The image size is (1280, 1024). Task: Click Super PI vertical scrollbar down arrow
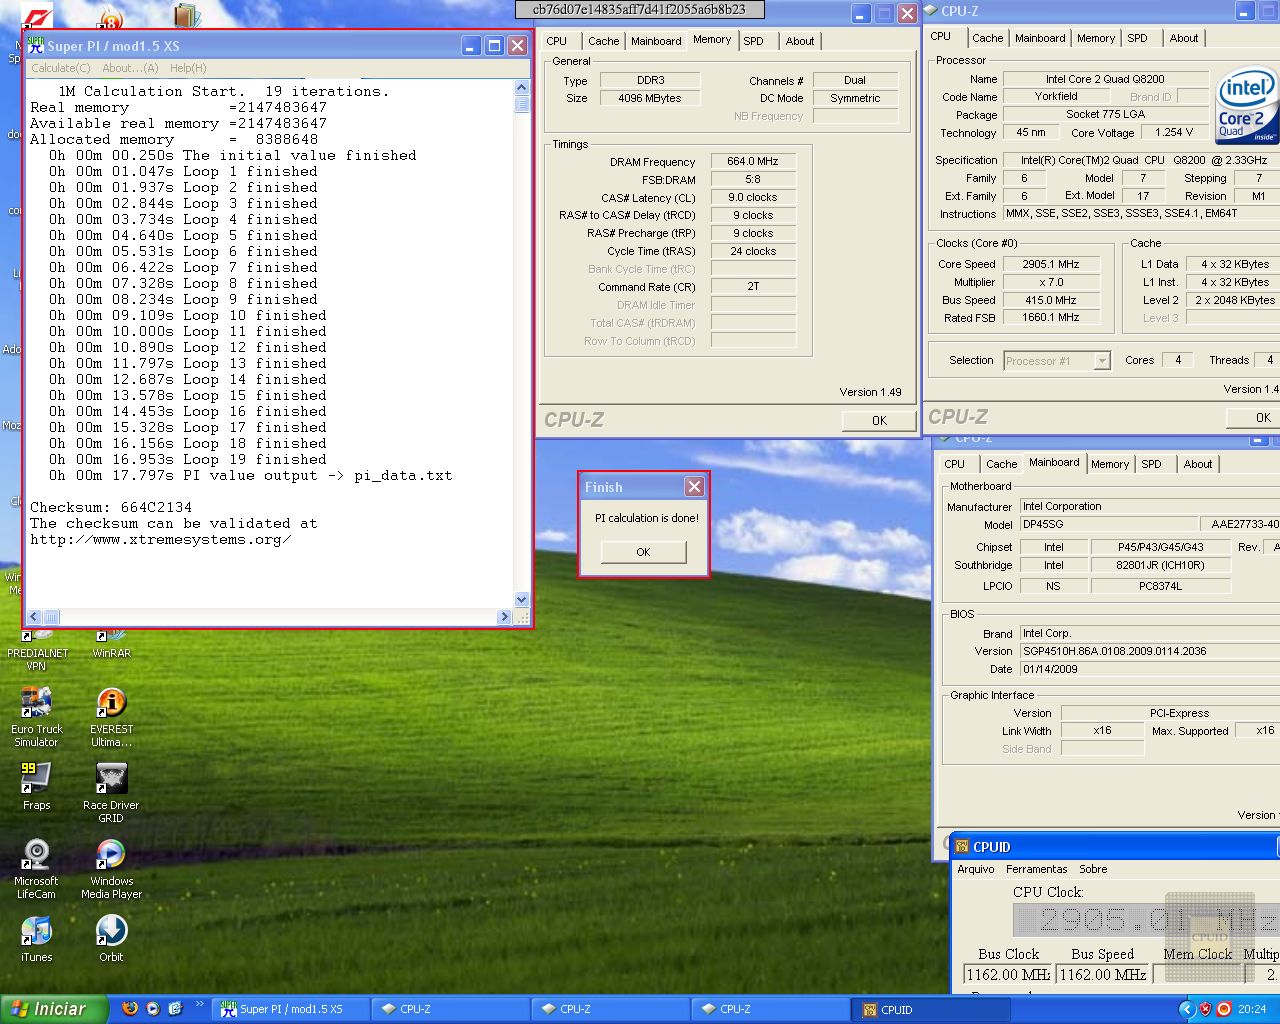click(x=521, y=600)
